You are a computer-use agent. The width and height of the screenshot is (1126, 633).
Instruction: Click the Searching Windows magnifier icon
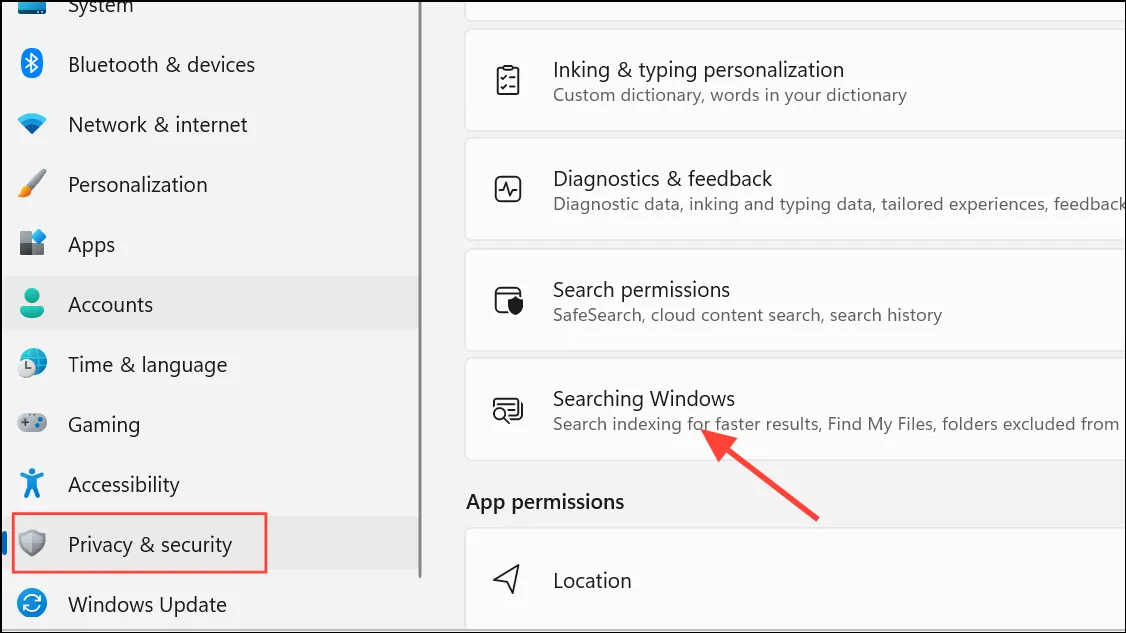(x=508, y=410)
